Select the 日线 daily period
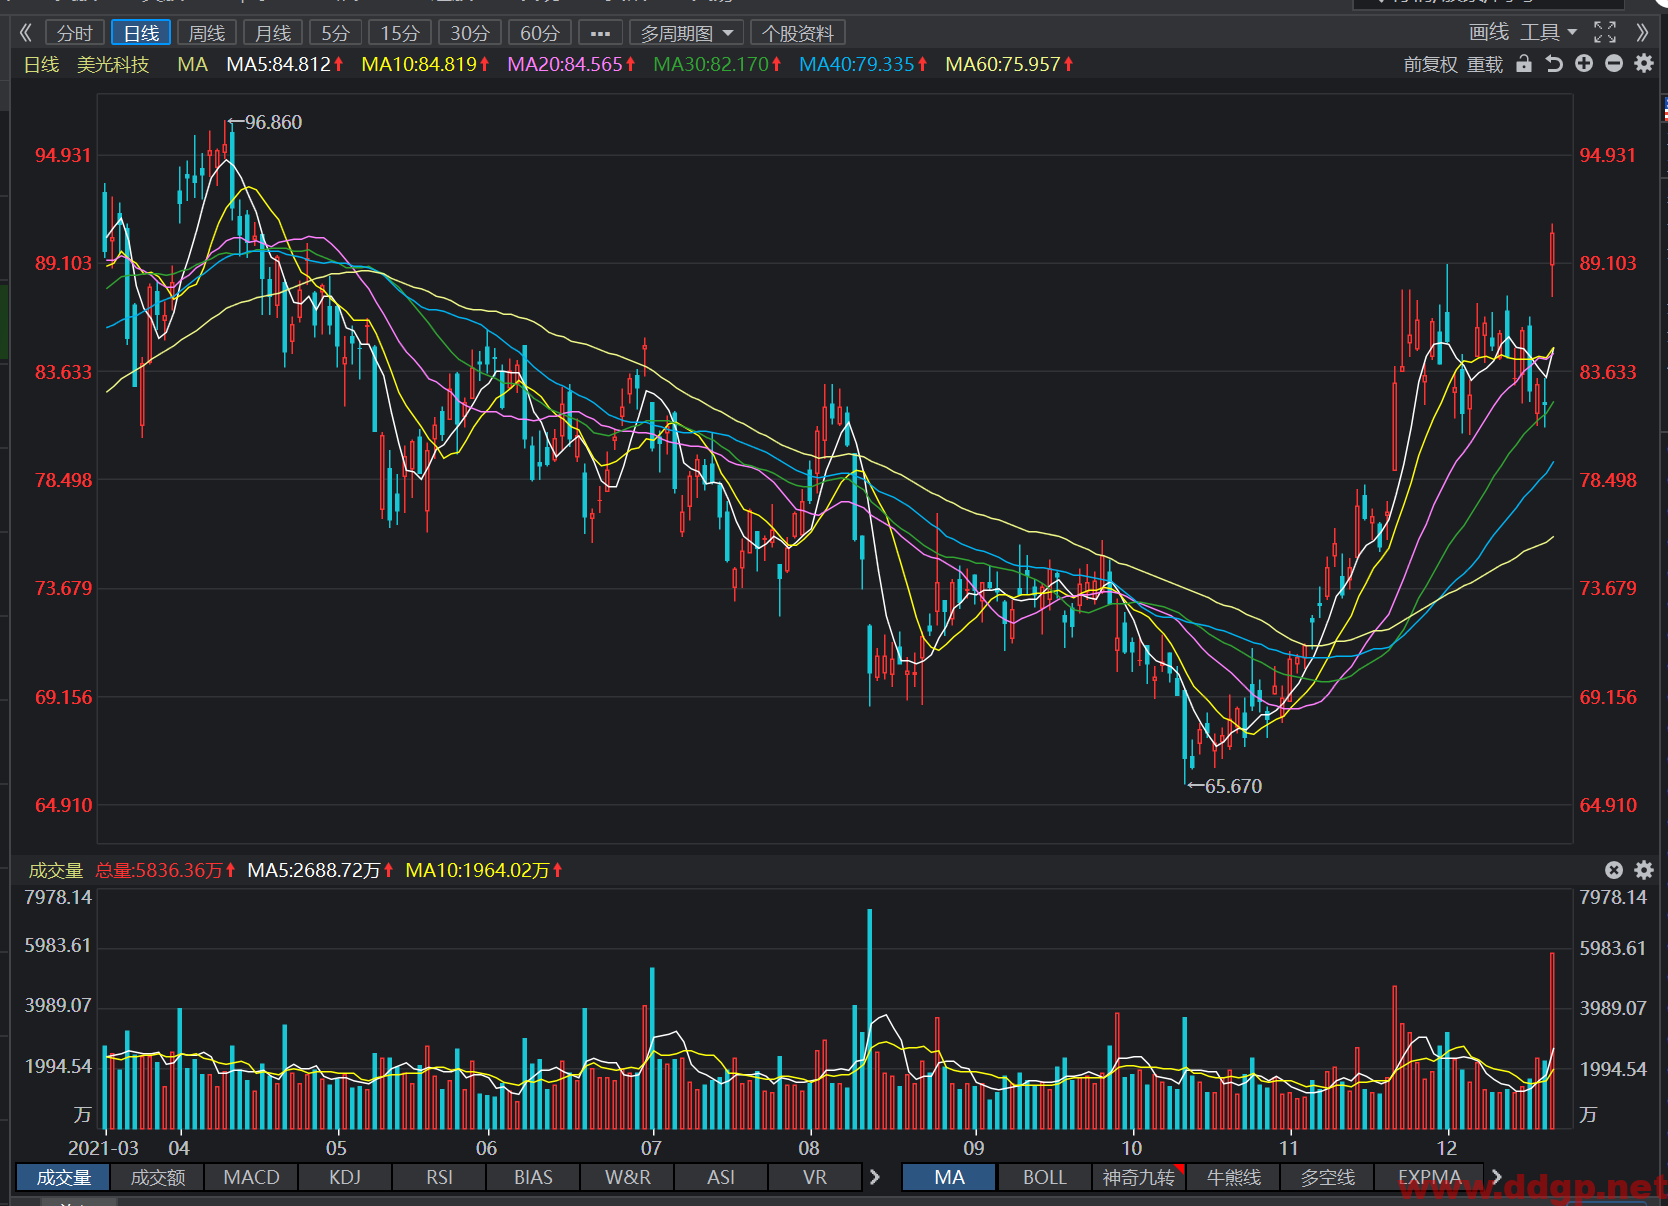The width and height of the screenshot is (1668, 1206). click(141, 33)
